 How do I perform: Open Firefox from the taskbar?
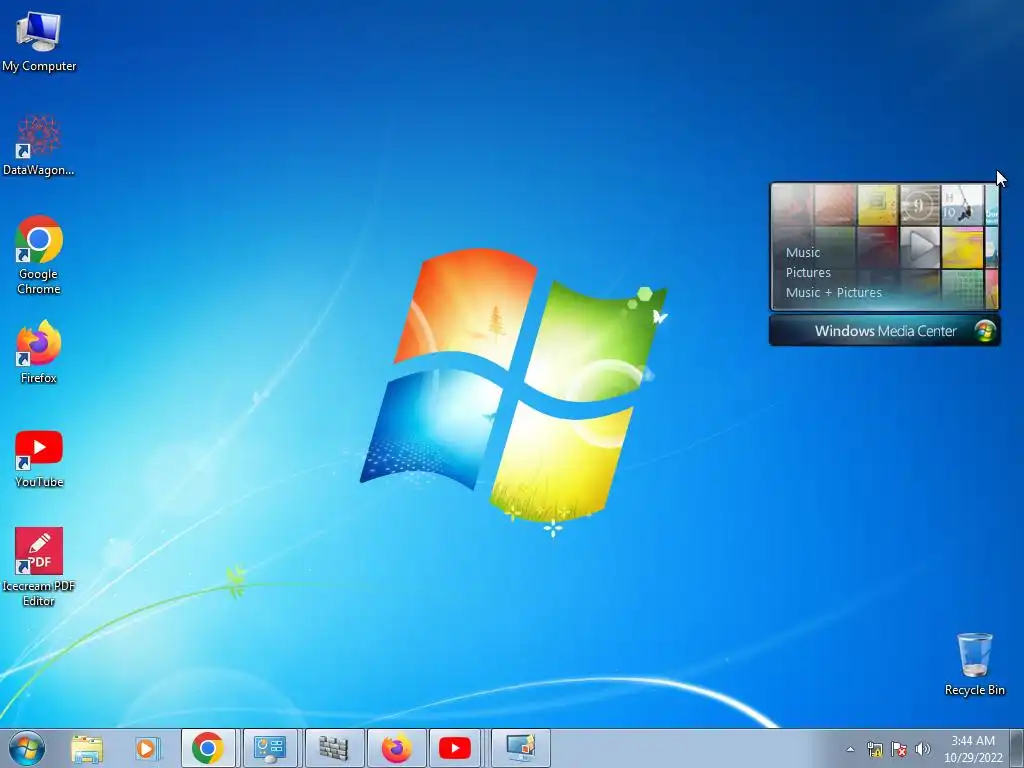coord(396,748)
